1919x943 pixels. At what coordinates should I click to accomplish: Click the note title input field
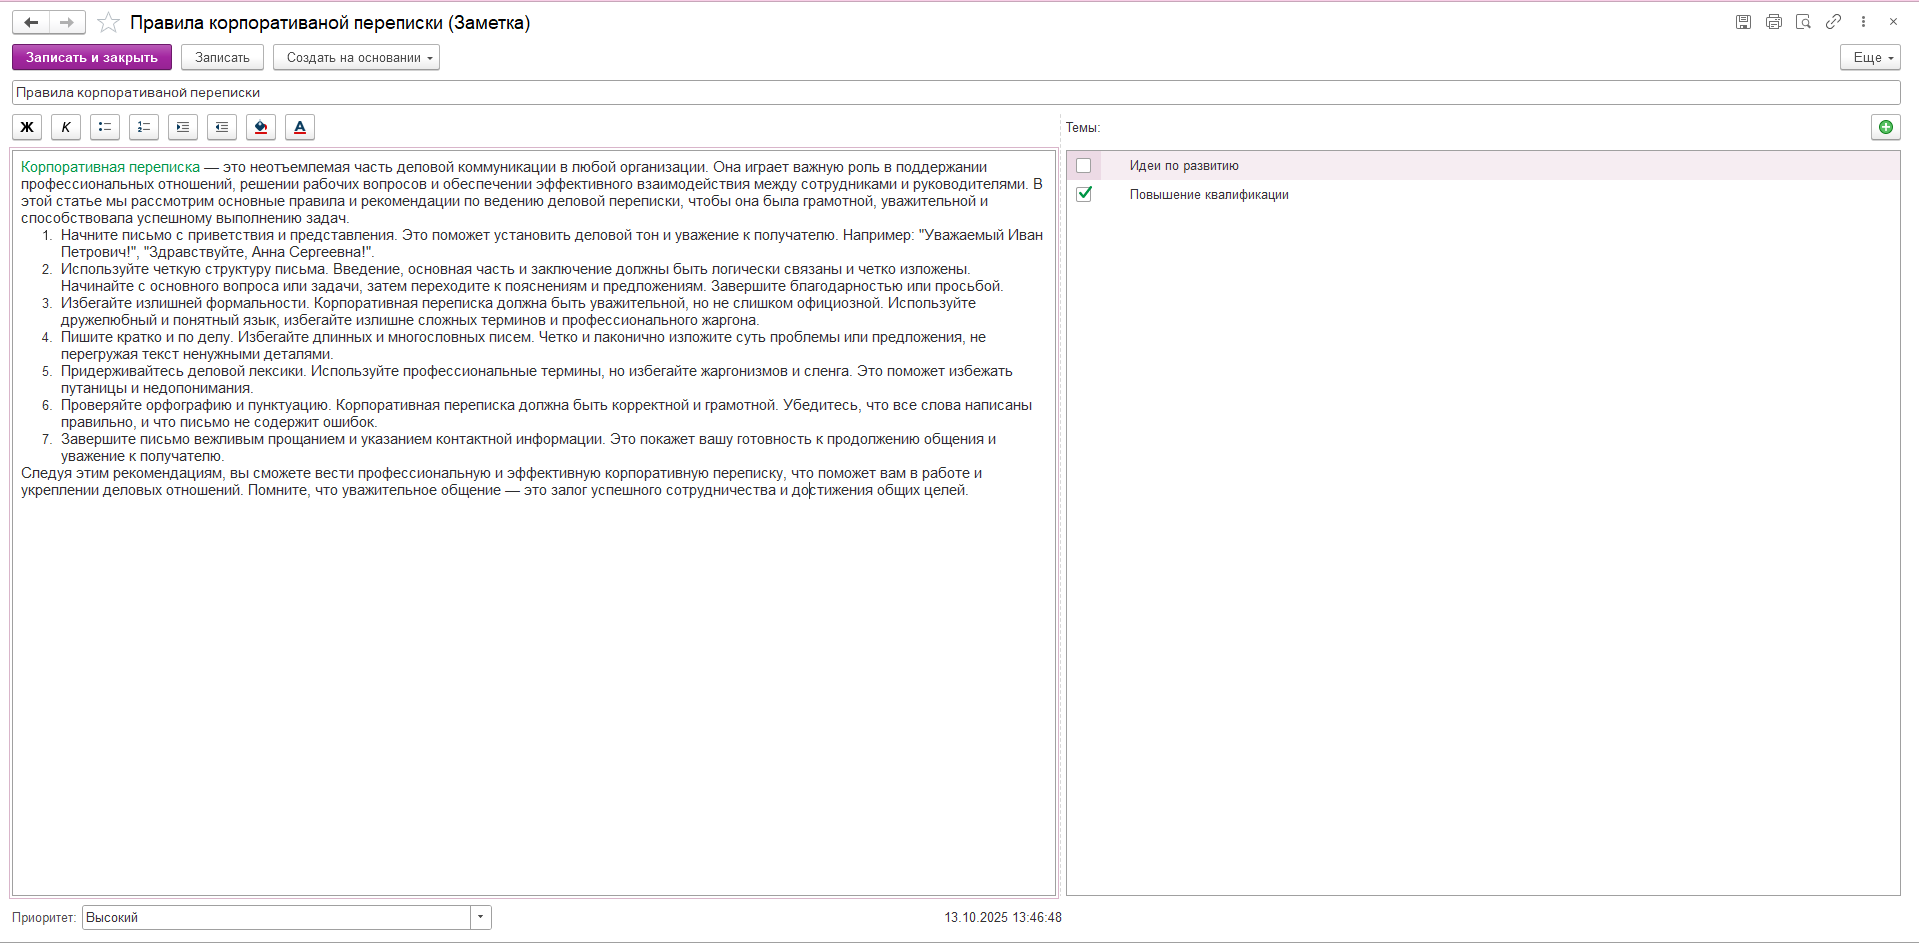(x=955, y=93)
